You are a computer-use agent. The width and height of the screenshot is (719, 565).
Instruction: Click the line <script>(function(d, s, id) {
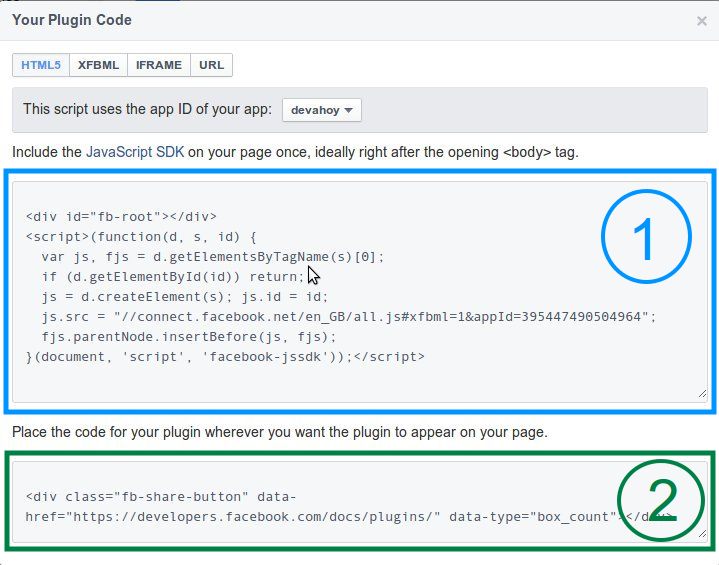click(x=141, y=237)
